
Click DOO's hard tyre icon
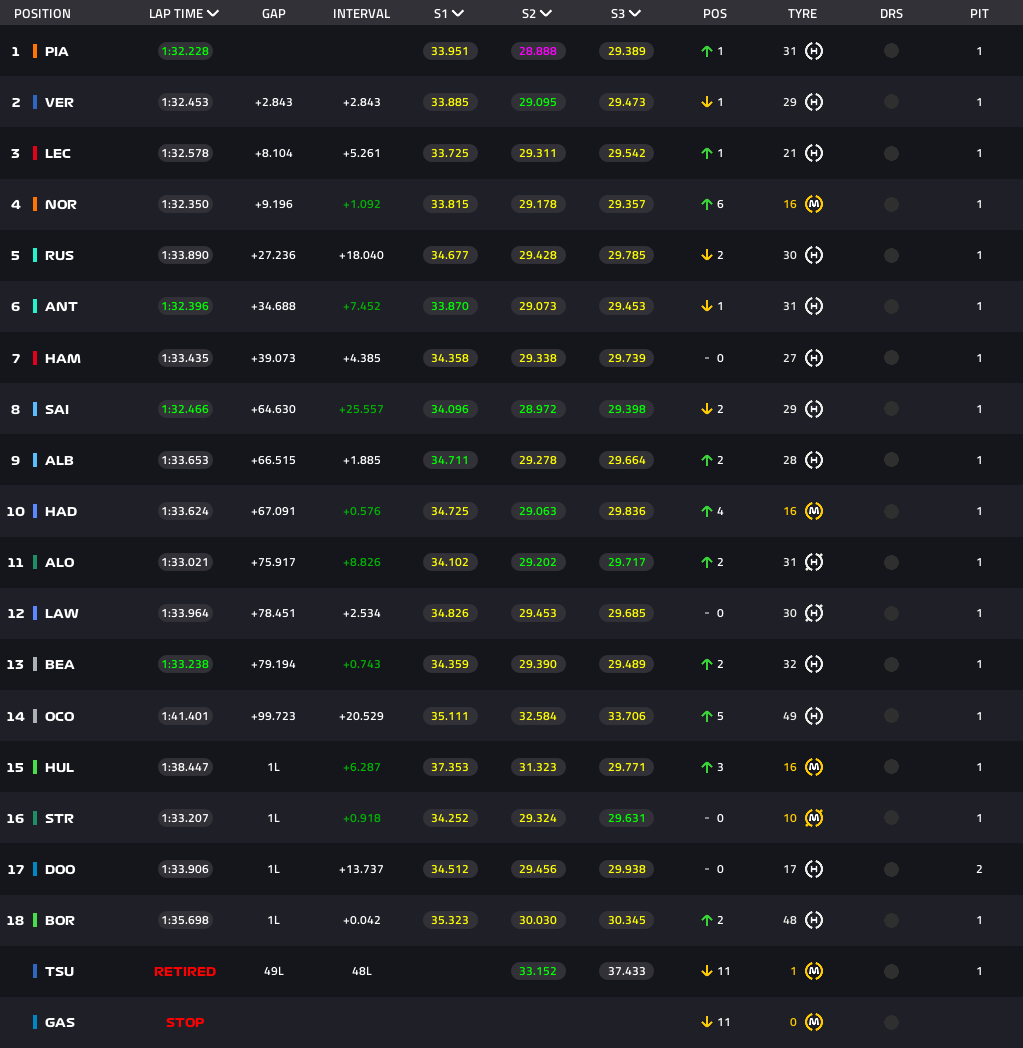click(813, 869)
